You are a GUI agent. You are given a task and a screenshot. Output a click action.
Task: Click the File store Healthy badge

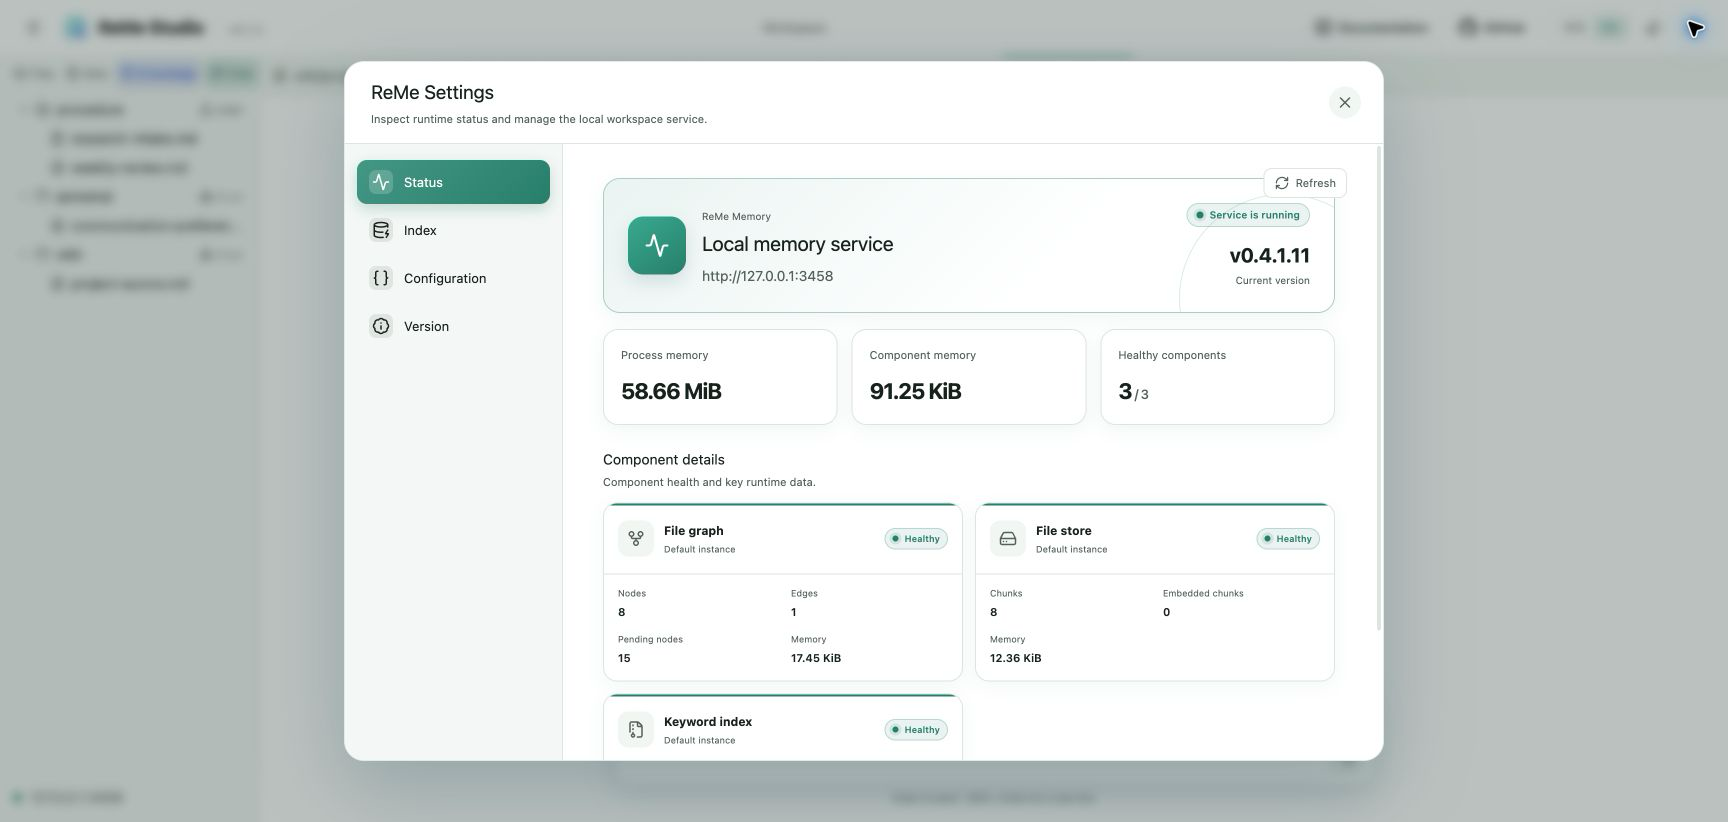click(x=1288, y=539)
